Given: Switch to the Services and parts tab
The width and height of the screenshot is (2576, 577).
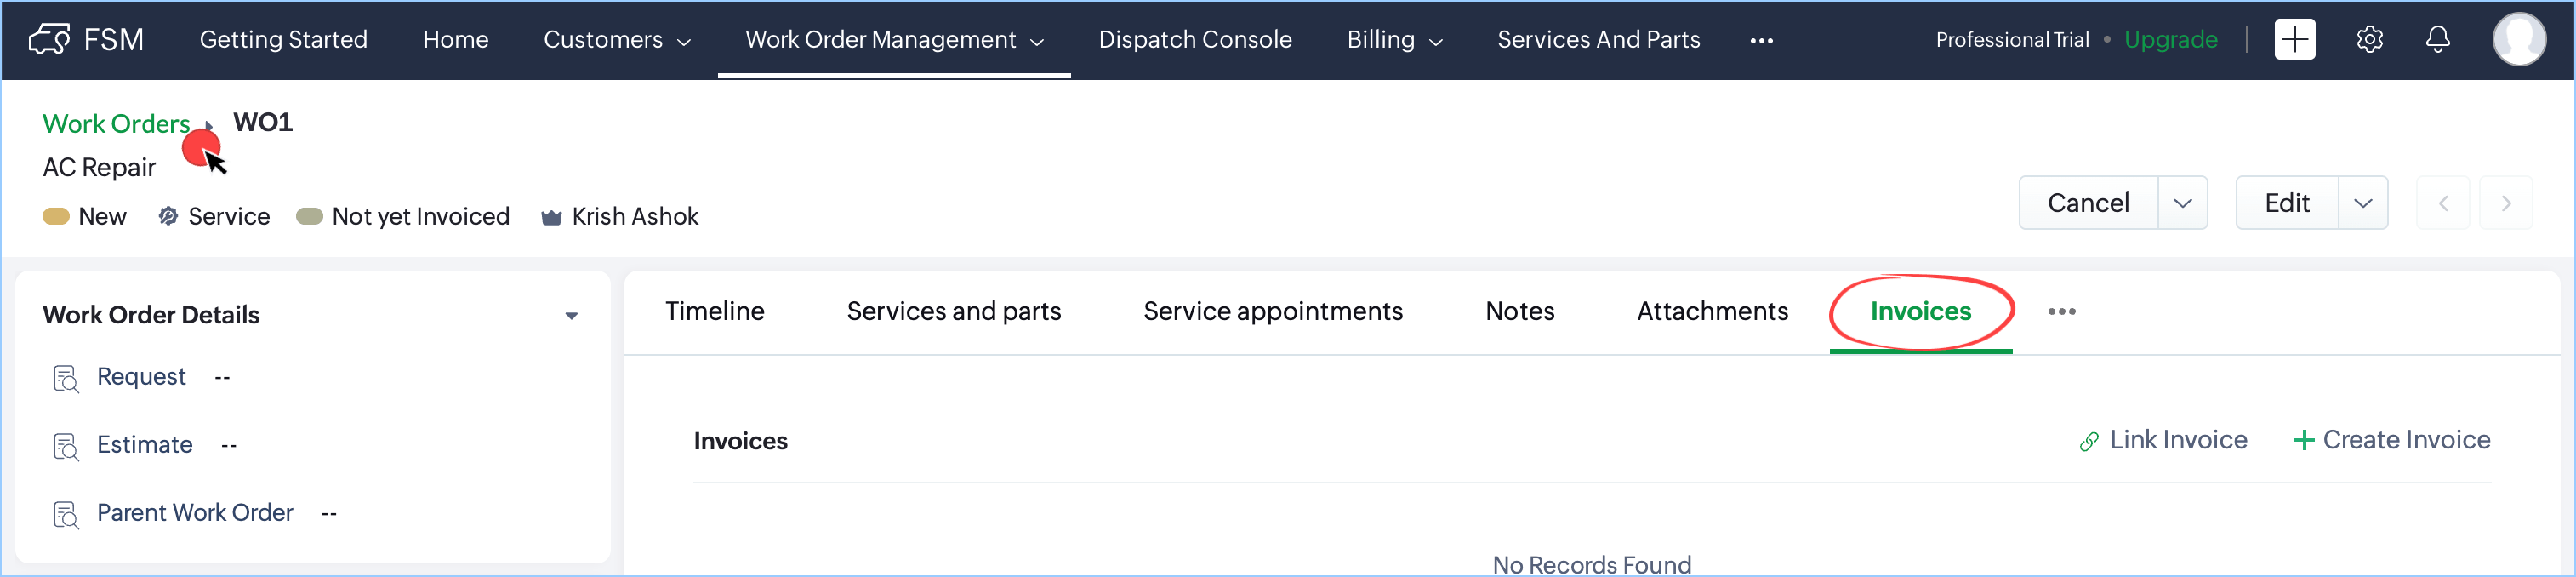Looking at the screenshot, I should tap(953, 312).
